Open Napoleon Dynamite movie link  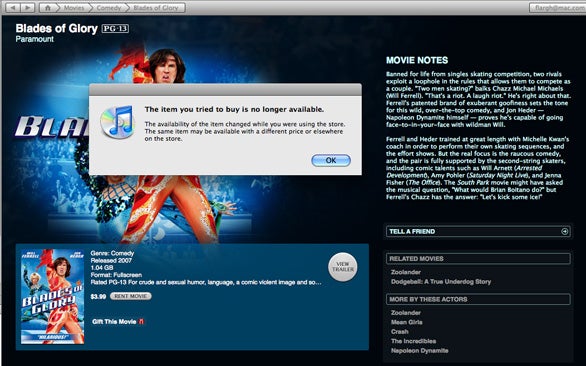click(x=419, y=351)
